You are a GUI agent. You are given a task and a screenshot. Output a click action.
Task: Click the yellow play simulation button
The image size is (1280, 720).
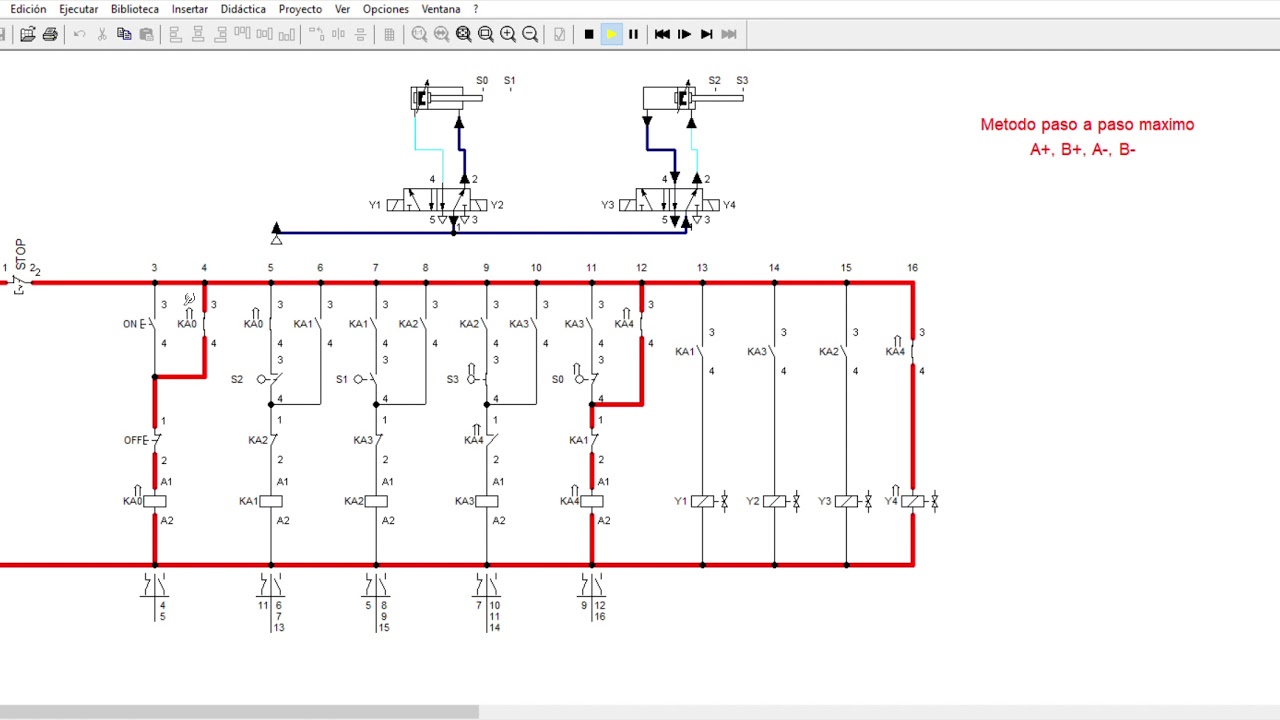[x=611, y=34]
